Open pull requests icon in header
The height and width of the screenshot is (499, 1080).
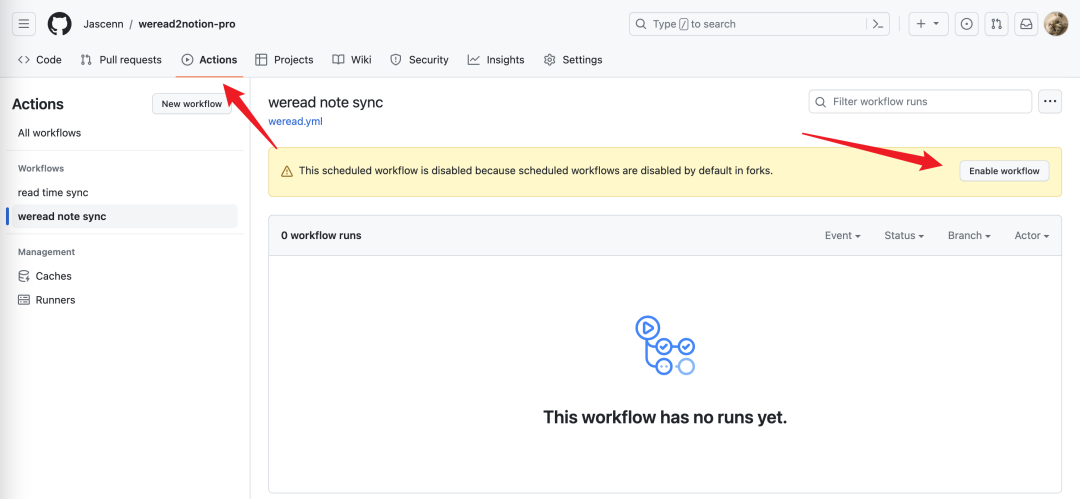(996, 24)
